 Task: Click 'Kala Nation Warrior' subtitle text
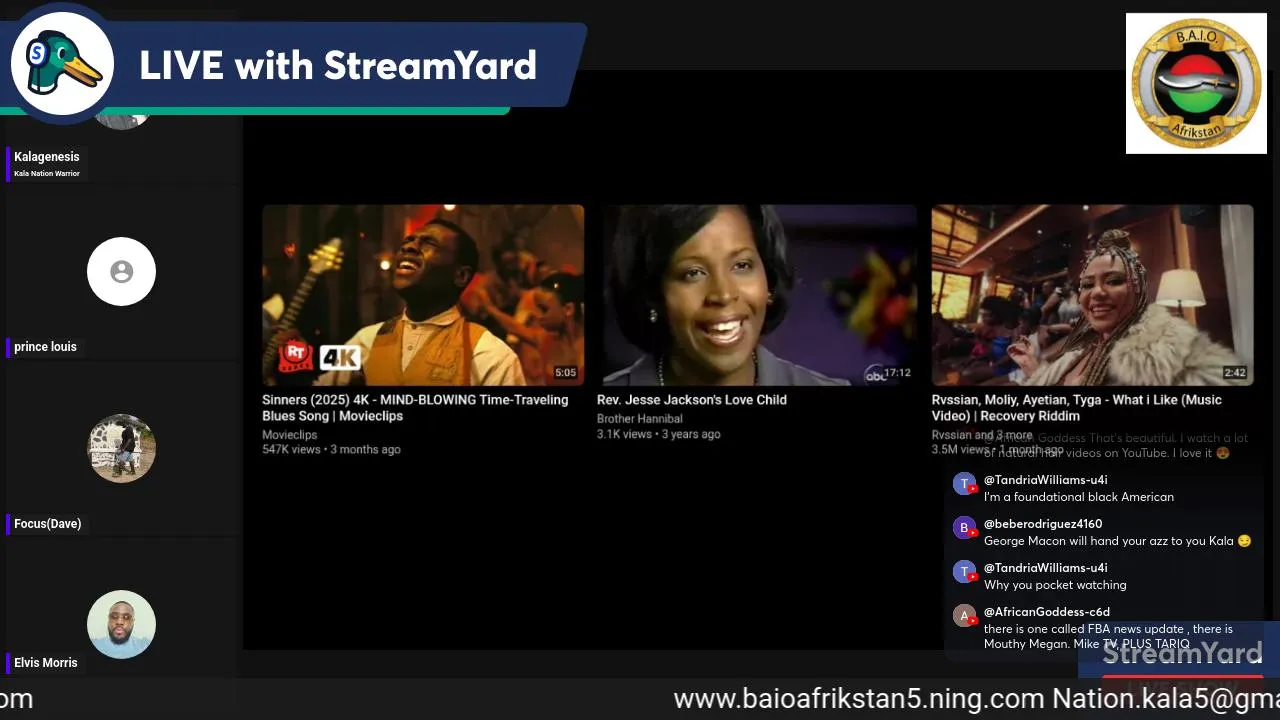pos(46,174)
